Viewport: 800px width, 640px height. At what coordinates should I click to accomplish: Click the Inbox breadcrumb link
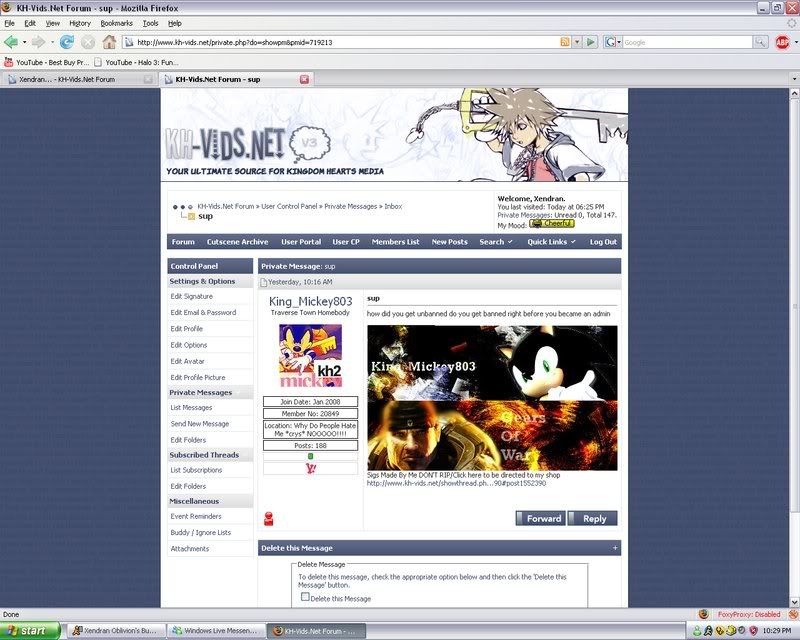393,206
